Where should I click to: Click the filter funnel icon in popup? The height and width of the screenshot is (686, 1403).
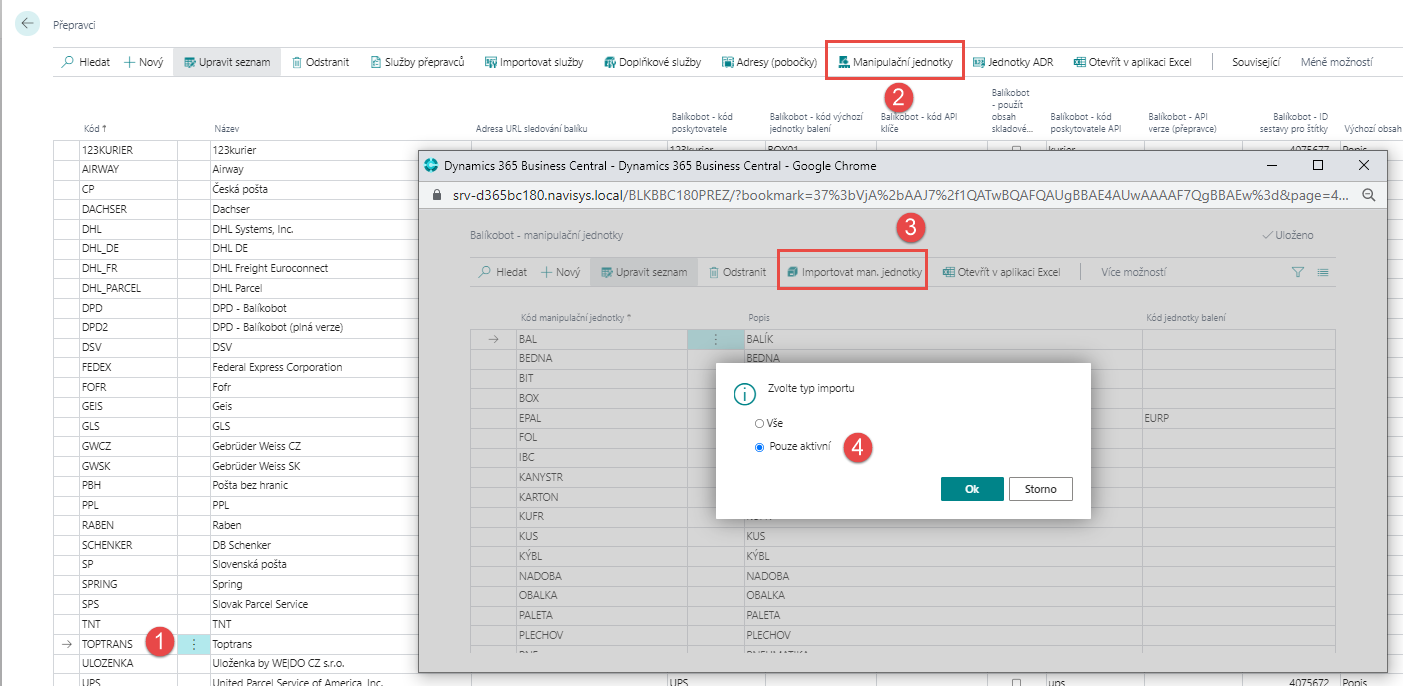coord(1298,272)
